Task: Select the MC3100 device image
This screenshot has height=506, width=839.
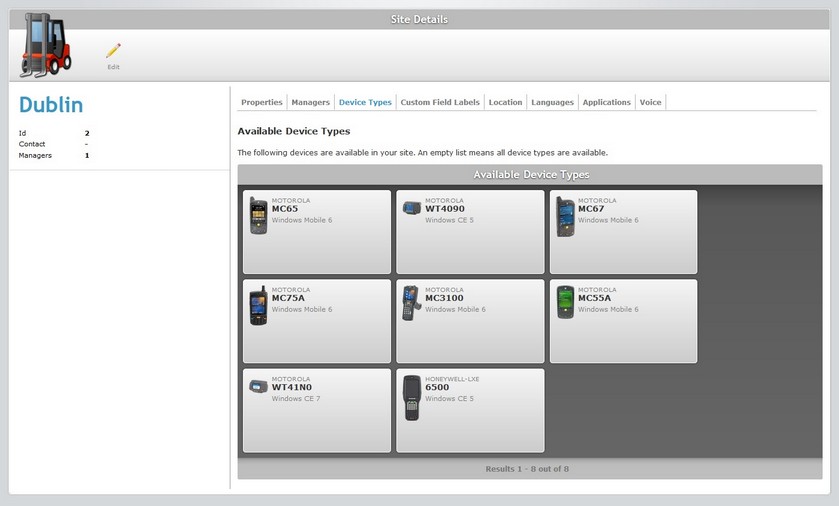Action: 411,303
